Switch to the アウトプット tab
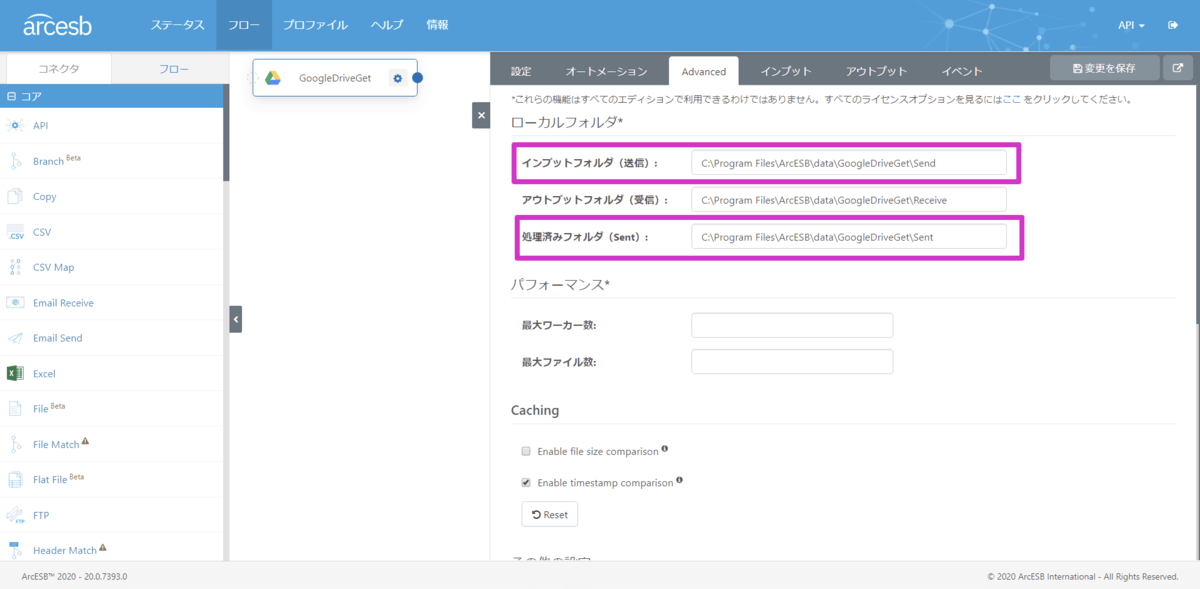This screenshot has height=589, width=1200. (x=876, y=71)
